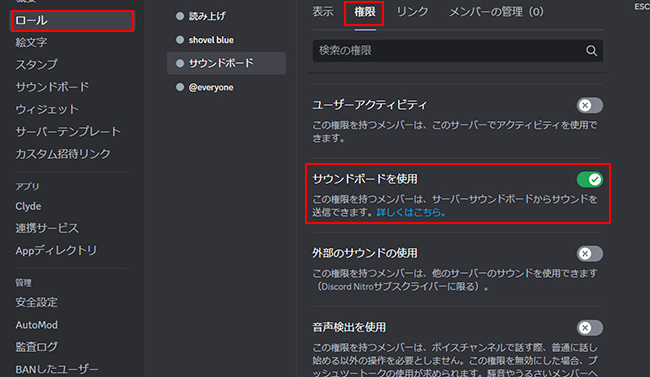Viewport: 650px width, 377px height.
Task: Click the アプリ section header
Action: 27,186
